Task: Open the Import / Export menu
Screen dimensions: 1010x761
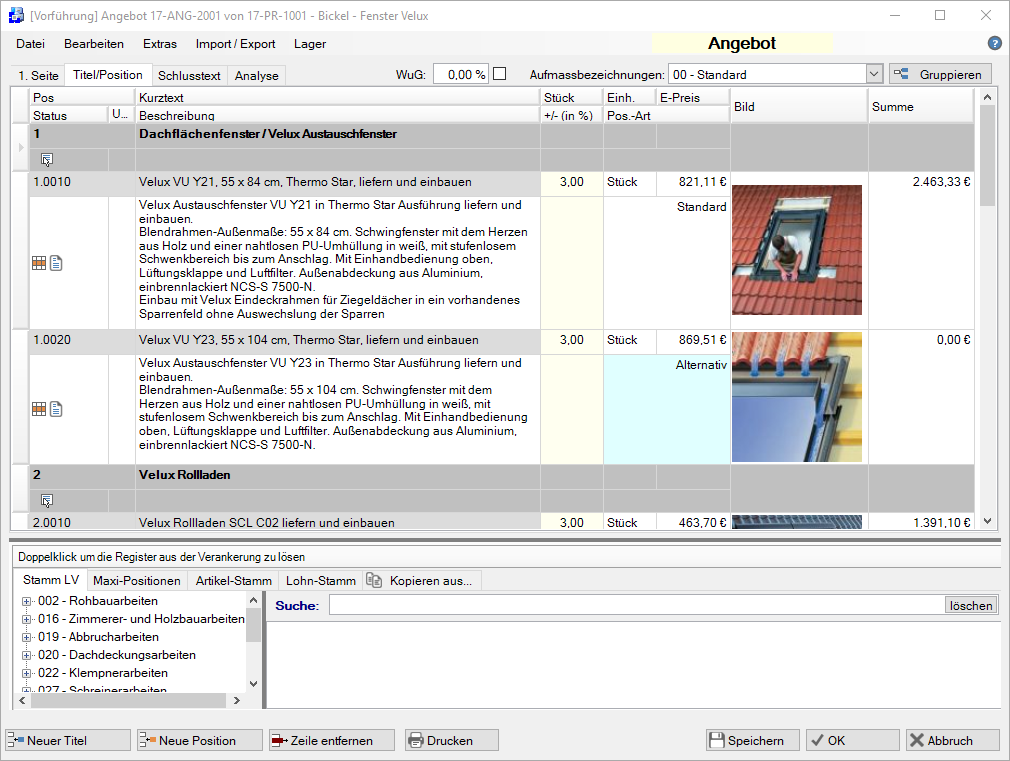Action: tap(236, 44)
